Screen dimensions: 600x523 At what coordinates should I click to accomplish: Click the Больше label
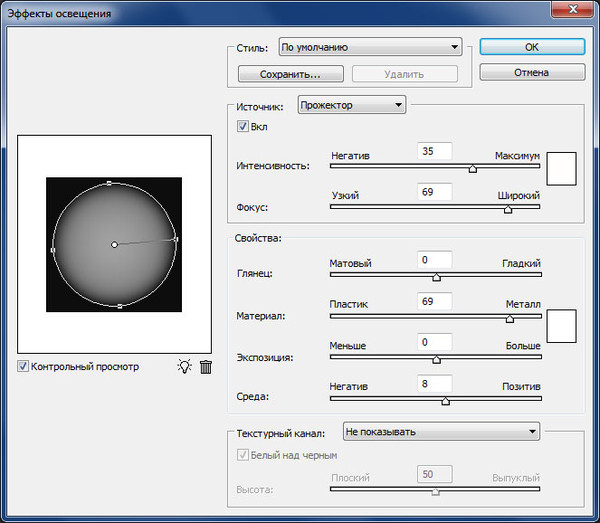pyautogui.click(x=523, y=345)
